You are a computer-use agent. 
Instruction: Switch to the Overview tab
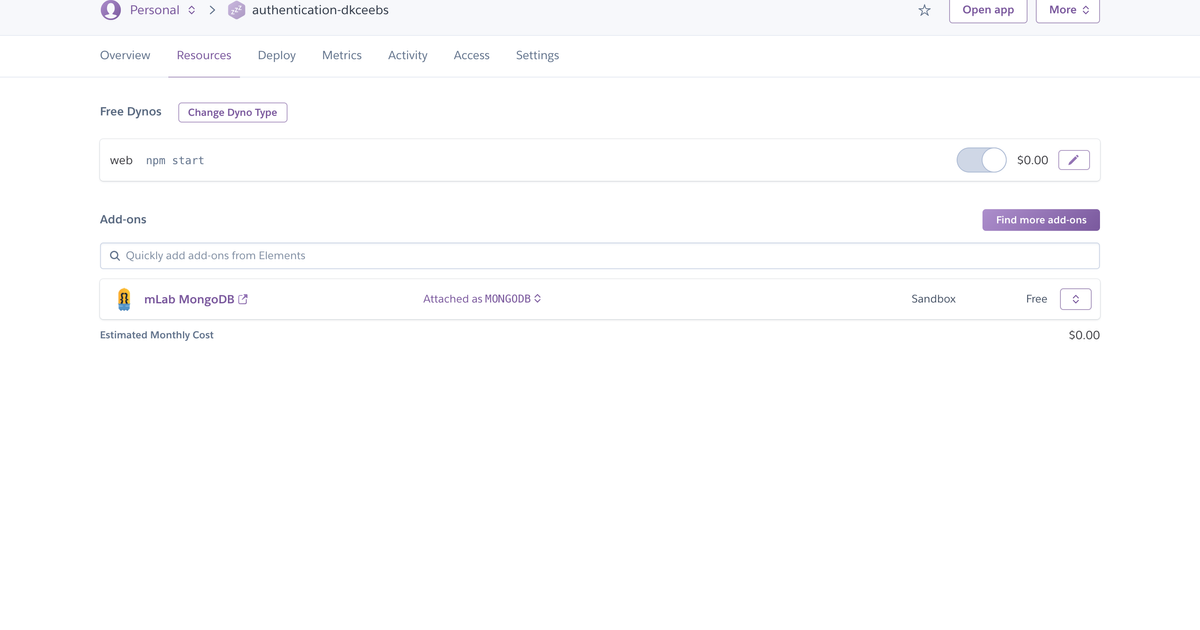pos(125,55)
